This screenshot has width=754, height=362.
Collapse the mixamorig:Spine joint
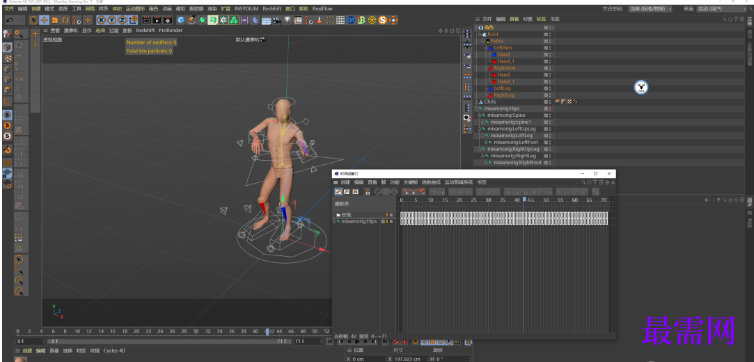[479, 115]
